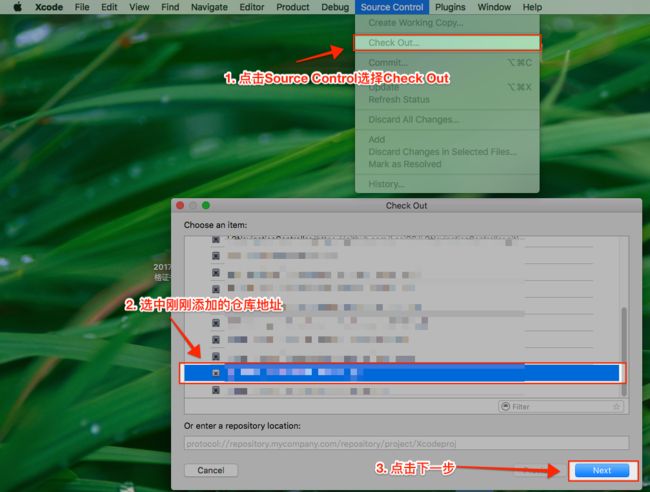Click the repository list vertical scrollbar
This screenshot has width=650, height=492.
pyautogui.click(x=624, y=351)
